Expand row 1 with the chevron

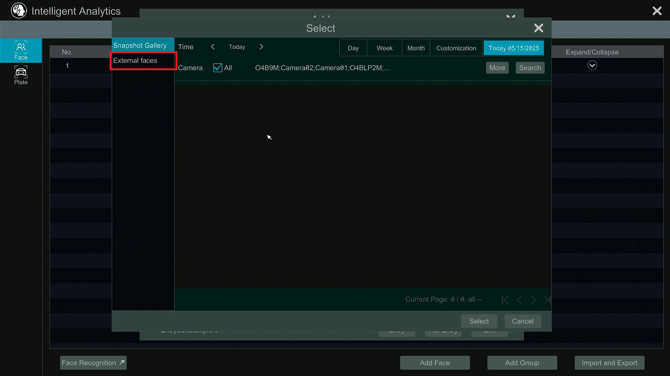pos(592,65)
